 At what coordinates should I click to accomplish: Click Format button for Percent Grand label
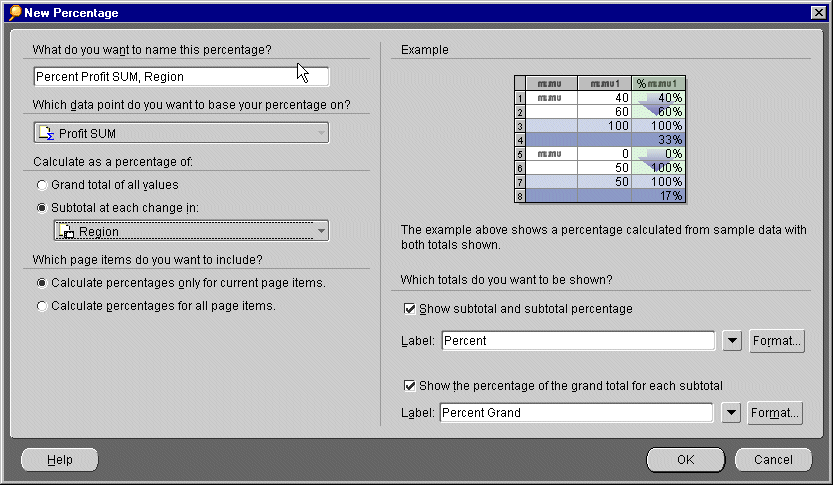point(777,412)
